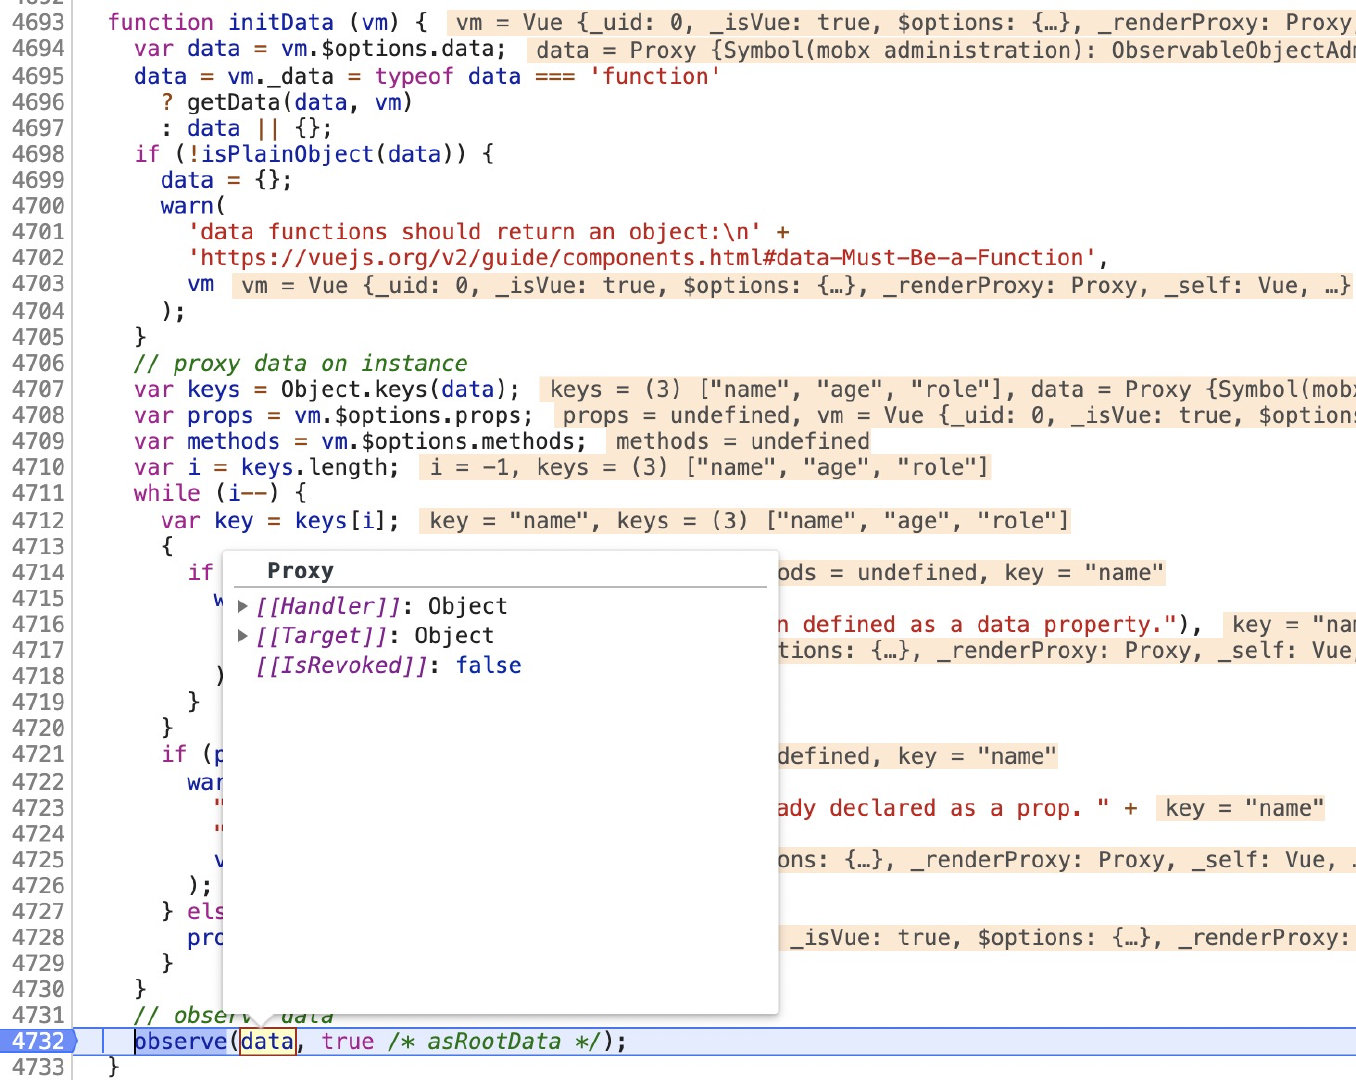Image resolution: width=1356 pixels, height=1080 pixels.
Task: Click the Proxy title in the hover tooltip
Action: tap(300, 570)
